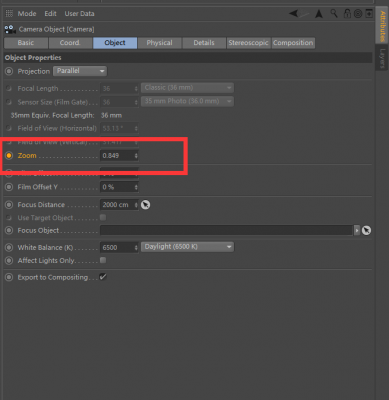The width and height of the screenshot is (389, 400).
Task: Click the Focus Object picker icon
Action: (x=366, y=230)
